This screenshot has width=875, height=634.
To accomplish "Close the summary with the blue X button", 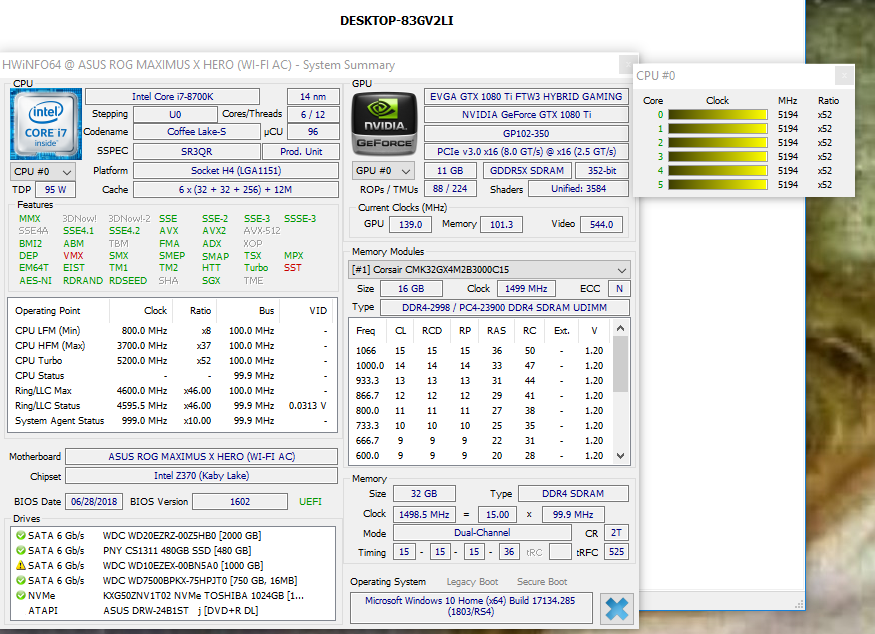I will [x=617, y=608].
